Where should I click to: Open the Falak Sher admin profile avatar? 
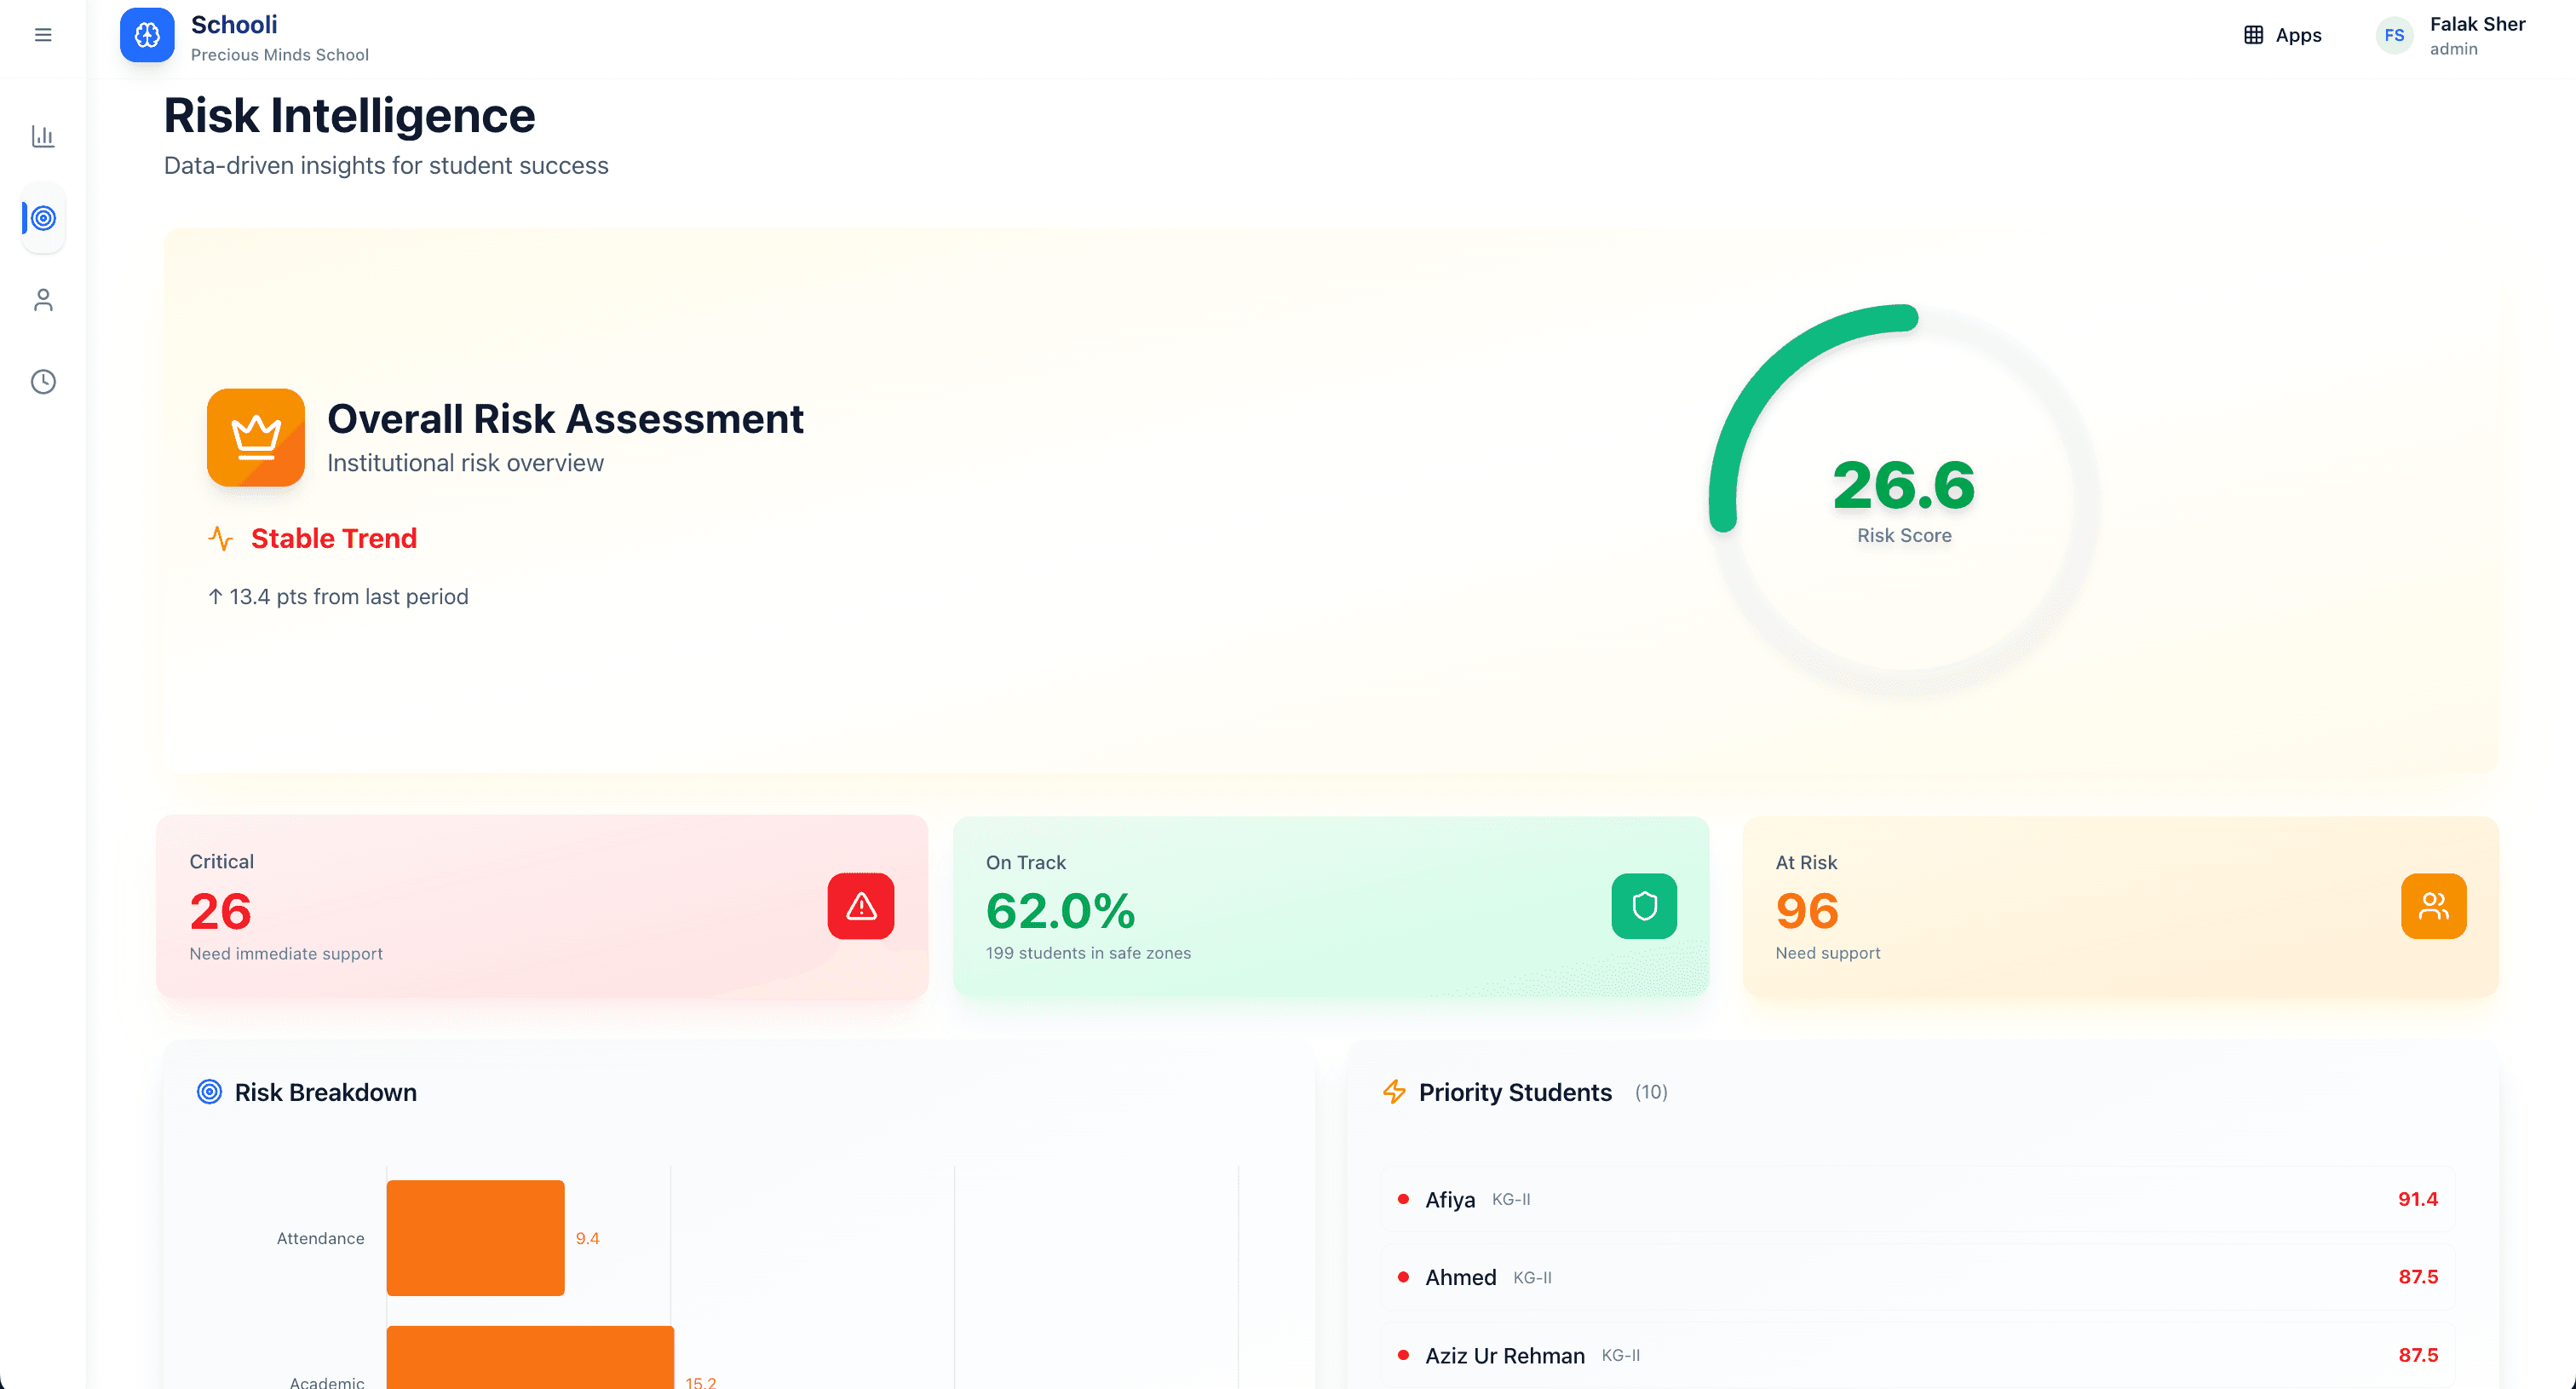(x=2395, y=35)
